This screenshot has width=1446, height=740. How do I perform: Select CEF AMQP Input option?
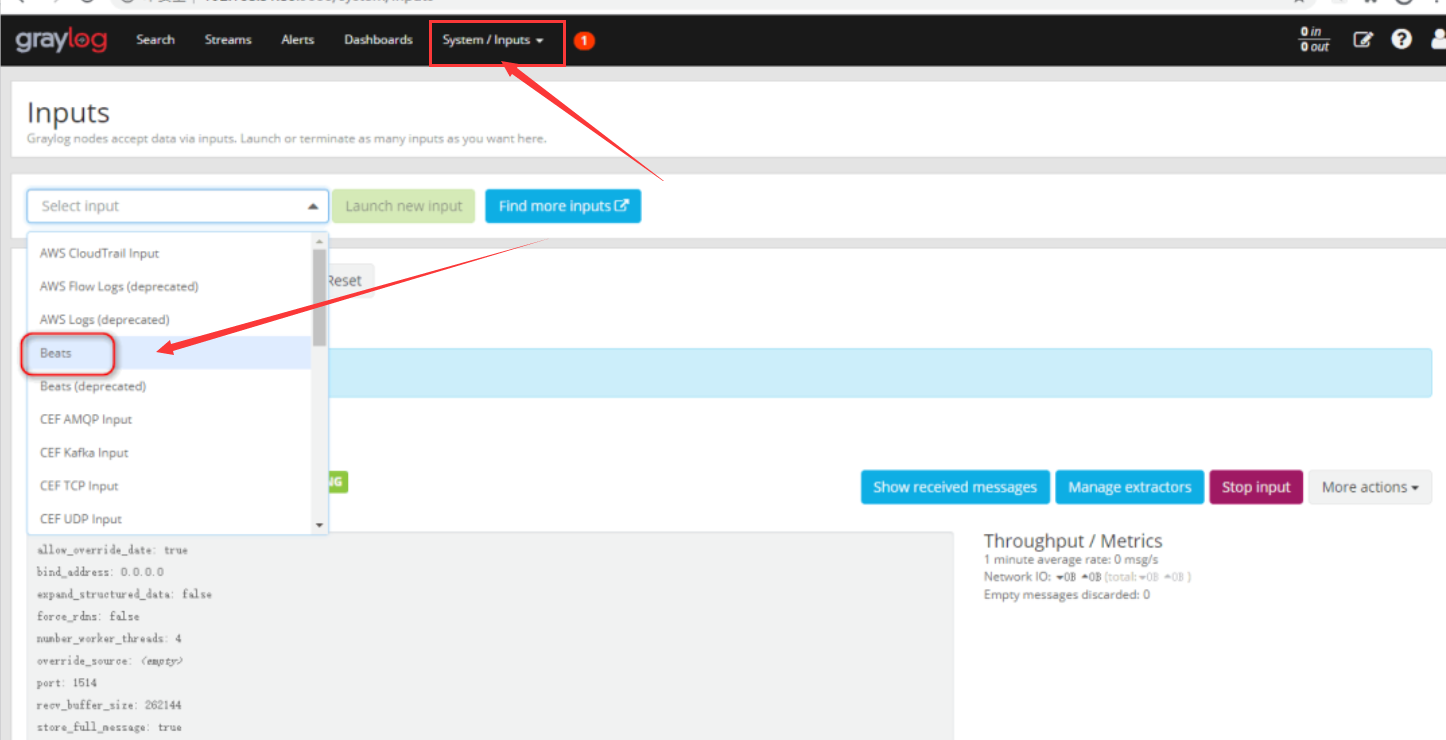pyautogui.click(x=169, y=419)
